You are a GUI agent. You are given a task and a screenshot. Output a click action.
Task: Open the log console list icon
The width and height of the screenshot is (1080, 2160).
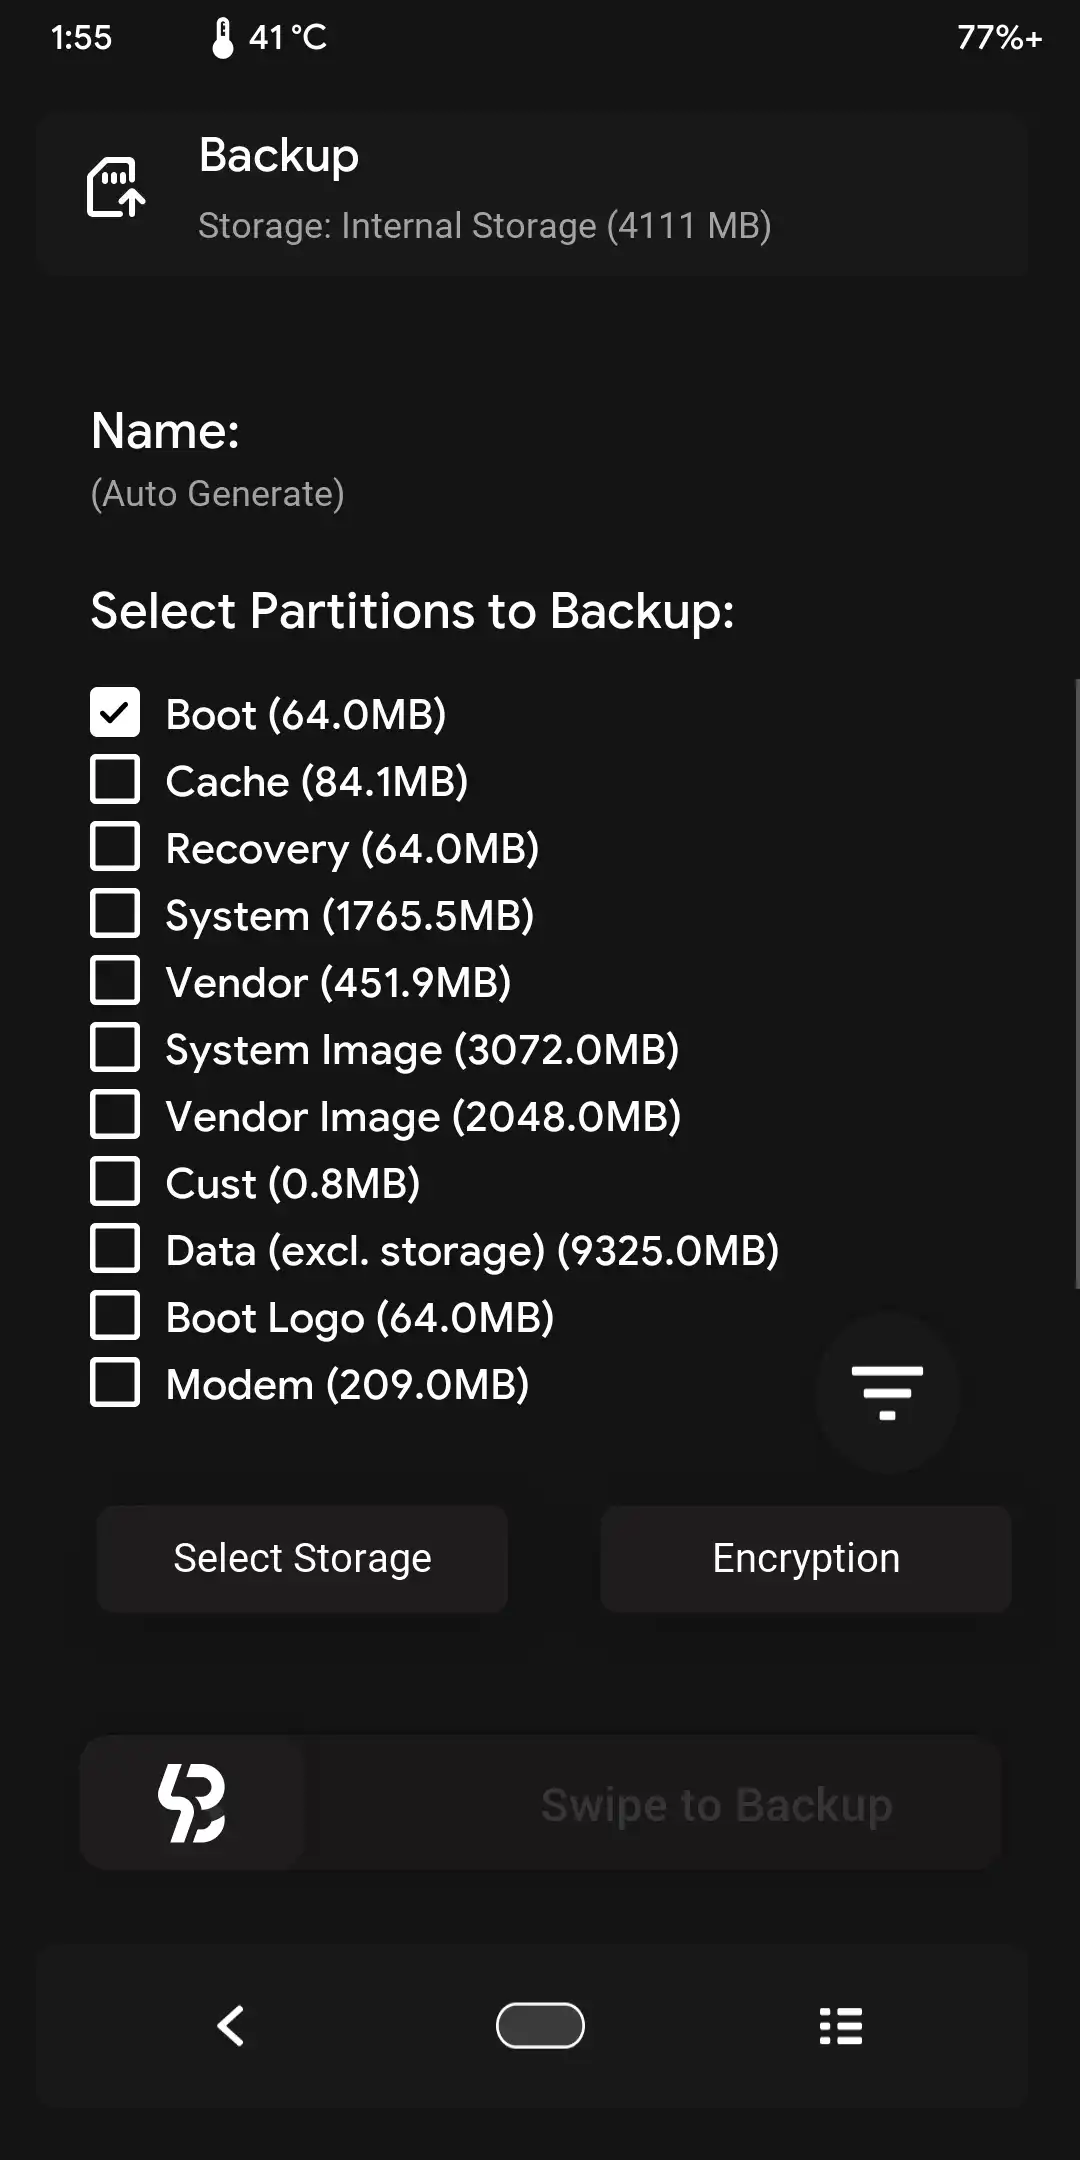click(840, 2026)
